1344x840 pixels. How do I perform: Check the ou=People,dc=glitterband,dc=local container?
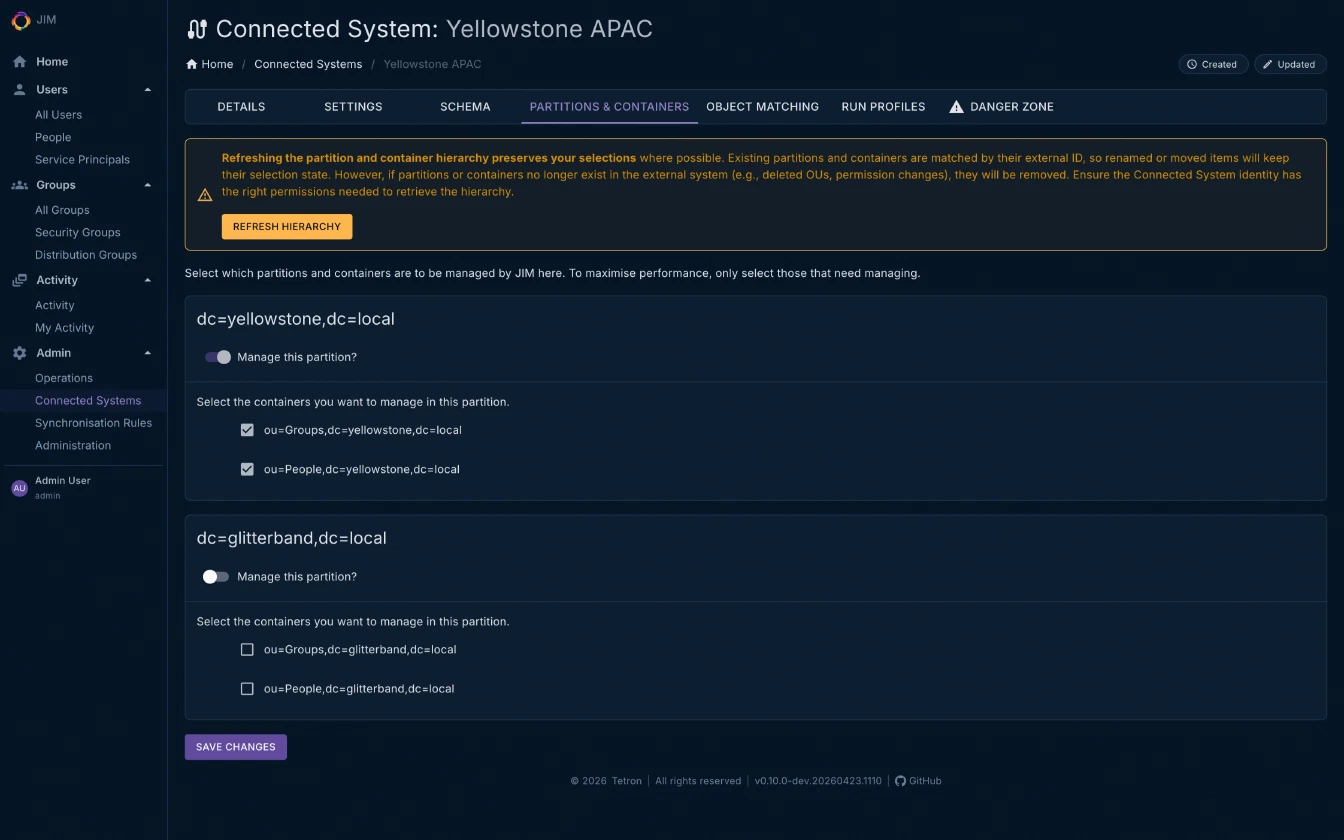(x=247, y=688)
